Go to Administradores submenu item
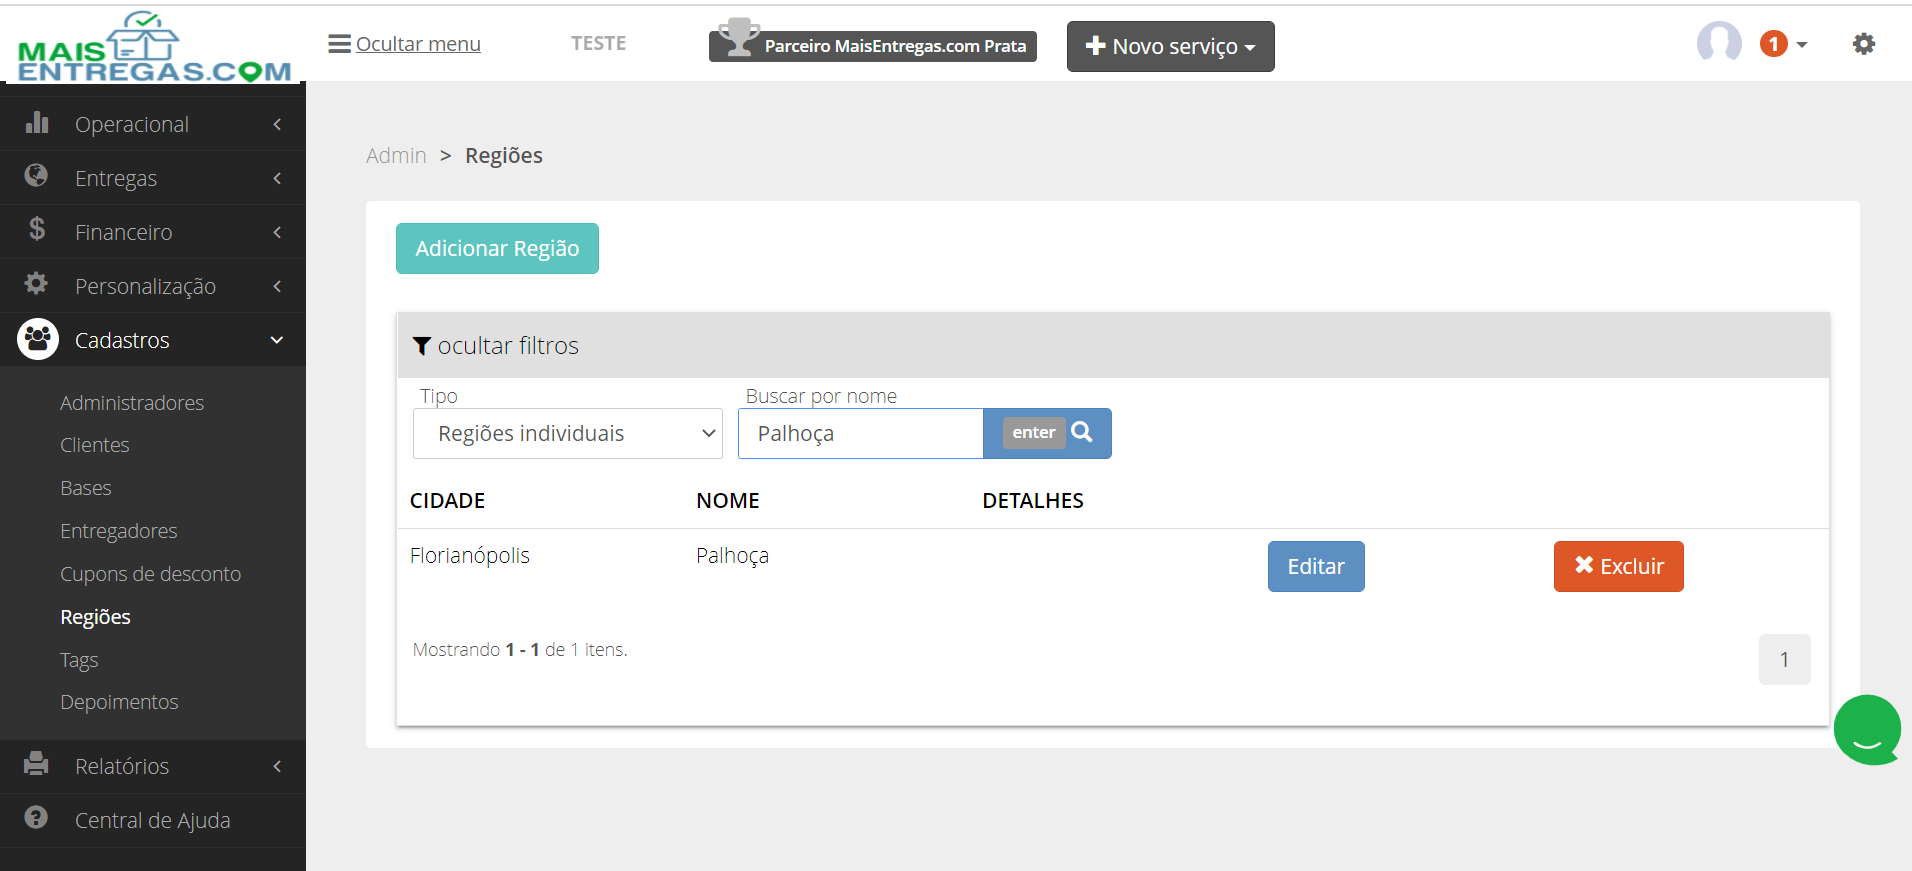 [x=132, y=403]
